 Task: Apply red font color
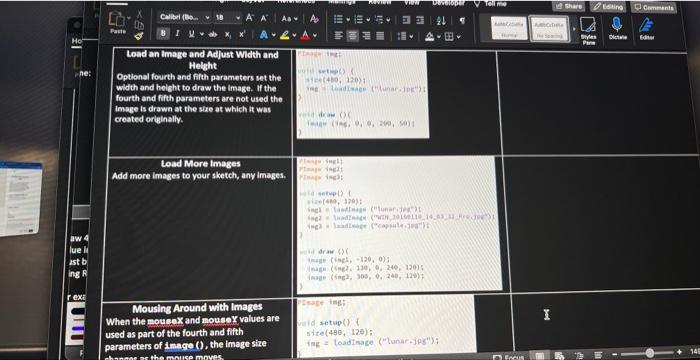pyautogui.click(x=305, y=35)
